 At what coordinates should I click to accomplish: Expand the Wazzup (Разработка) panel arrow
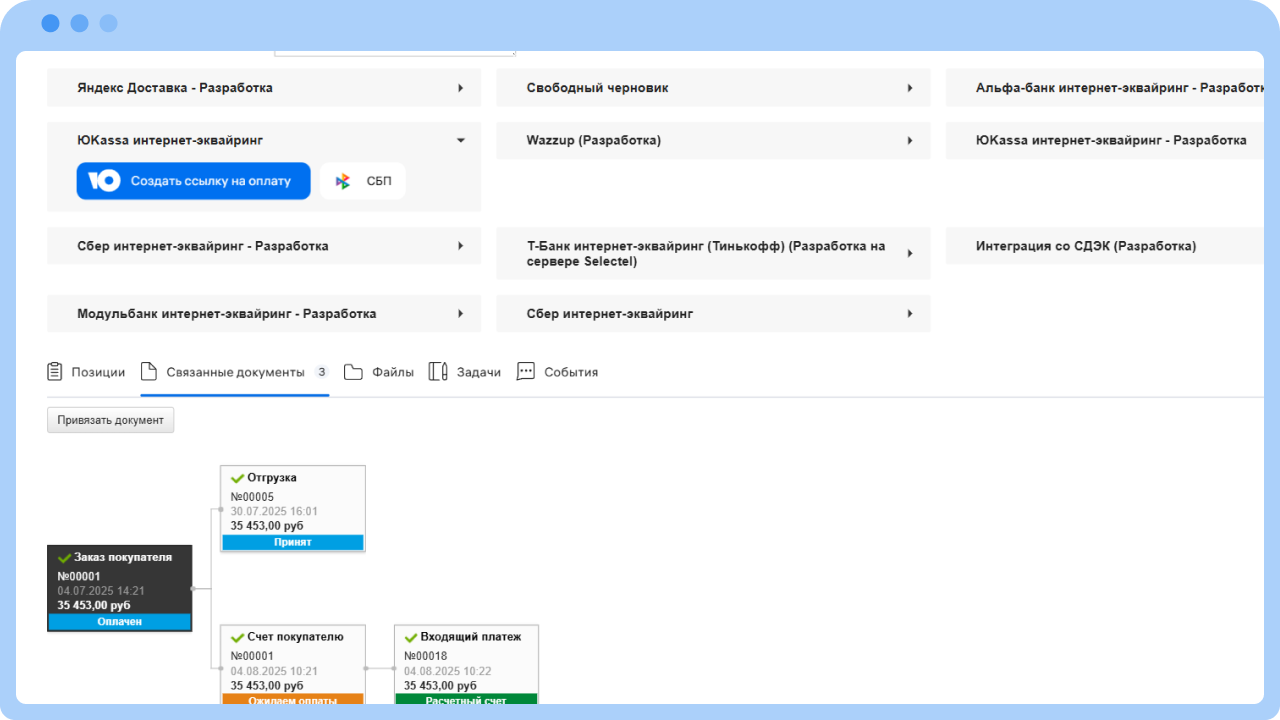tap(910, 141)
